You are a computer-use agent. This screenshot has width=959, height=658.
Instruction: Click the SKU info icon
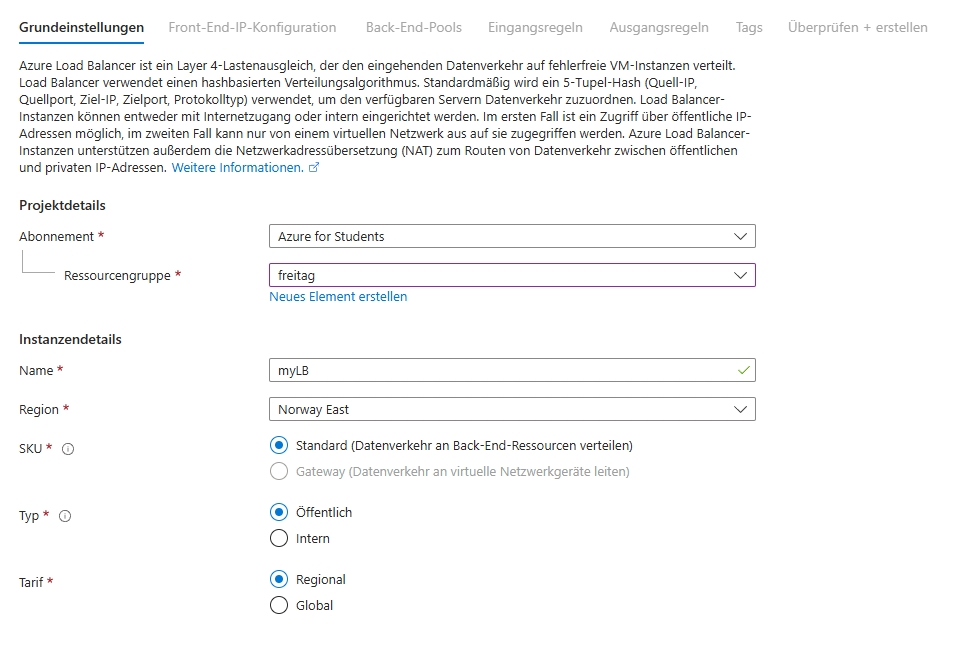coord(68,449)
